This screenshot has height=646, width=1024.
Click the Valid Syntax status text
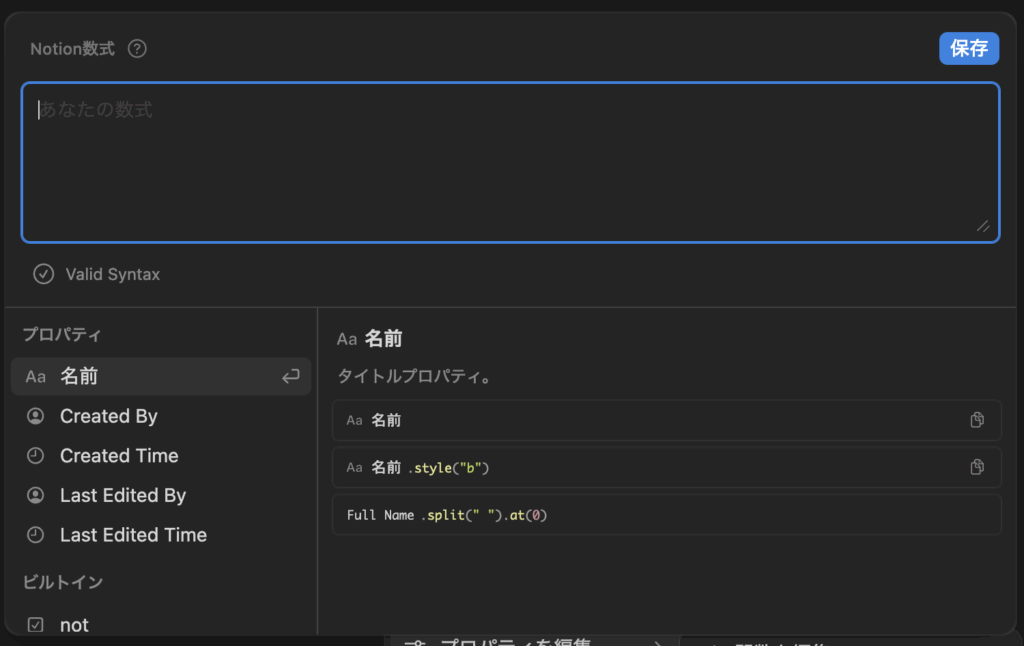tap(112, 274)
